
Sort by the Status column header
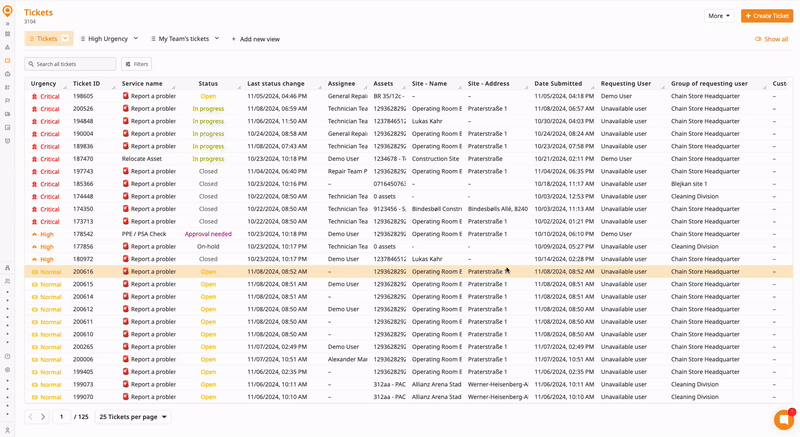[208, 84]
